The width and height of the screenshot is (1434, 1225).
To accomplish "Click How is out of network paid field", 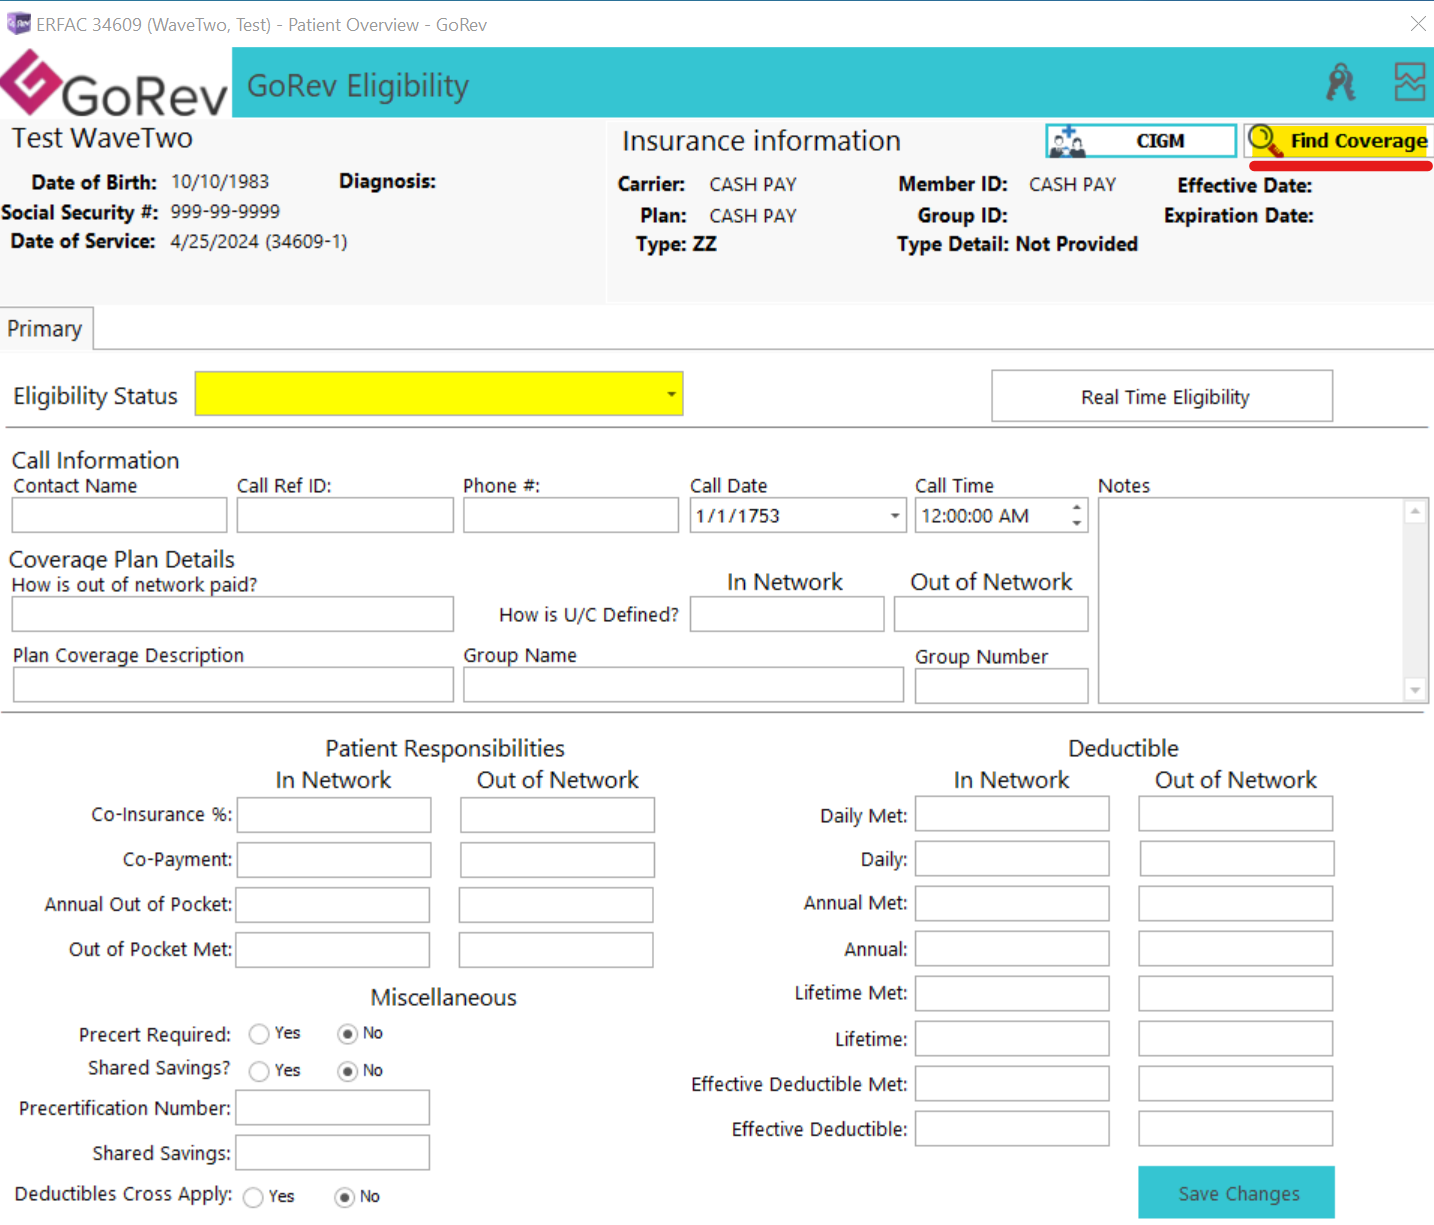I will [232, 614].
